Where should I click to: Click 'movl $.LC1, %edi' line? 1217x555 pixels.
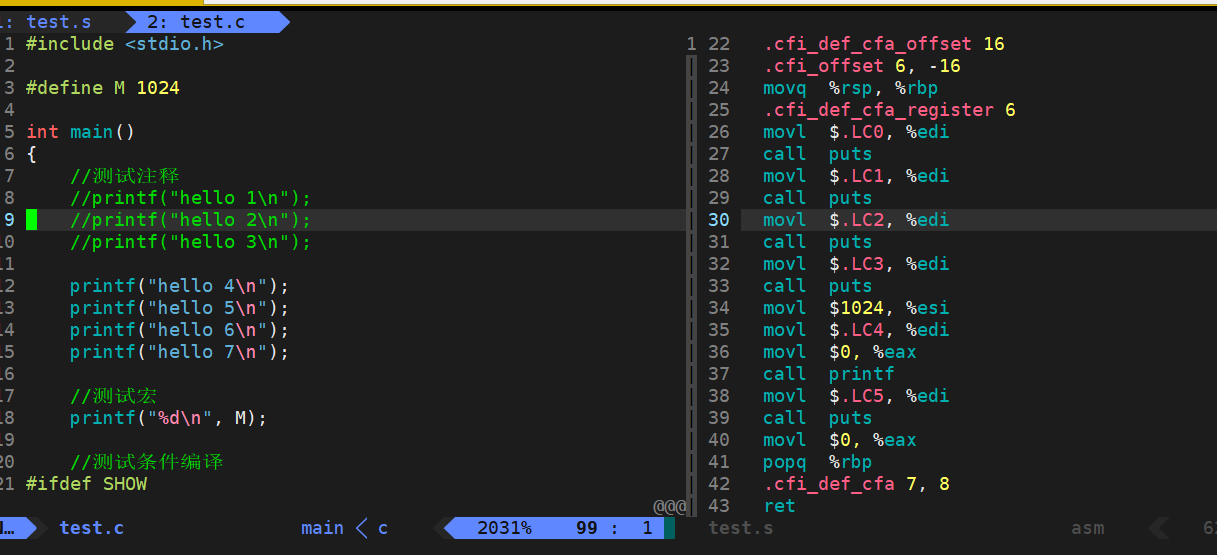click(856, 176)
